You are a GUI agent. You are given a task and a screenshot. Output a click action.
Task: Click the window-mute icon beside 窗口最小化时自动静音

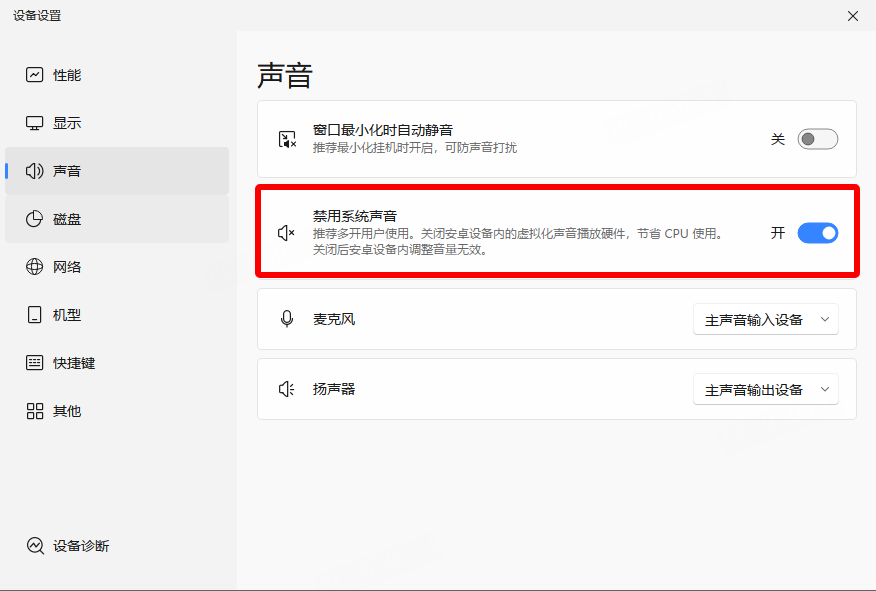[x=287, y=139]
